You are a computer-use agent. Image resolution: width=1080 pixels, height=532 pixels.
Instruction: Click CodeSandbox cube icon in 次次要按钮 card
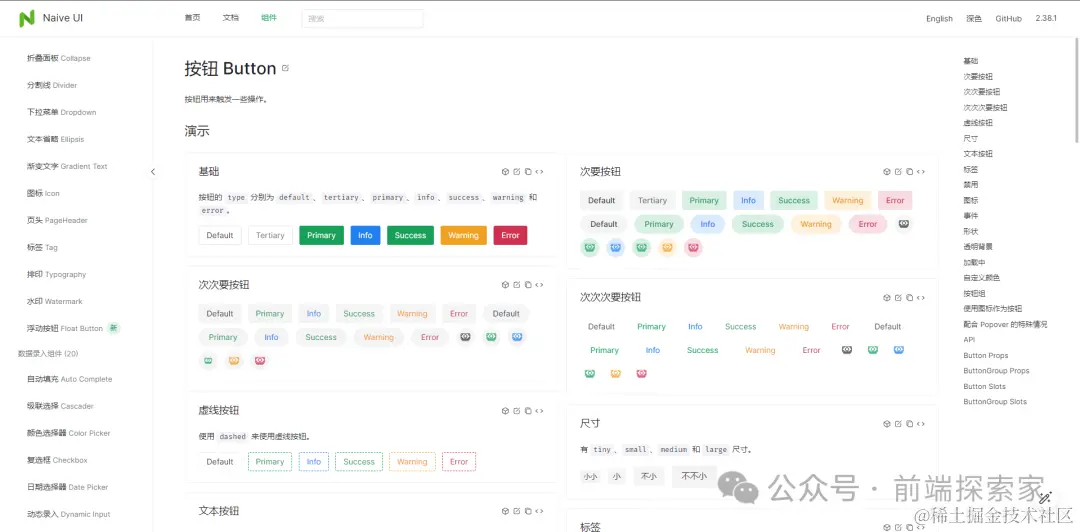[505, 285]
